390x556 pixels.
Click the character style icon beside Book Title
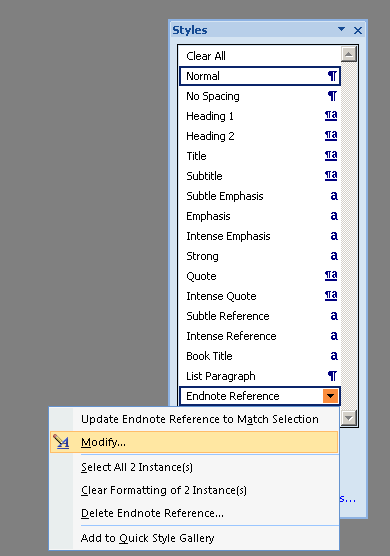tap(334, 356)
